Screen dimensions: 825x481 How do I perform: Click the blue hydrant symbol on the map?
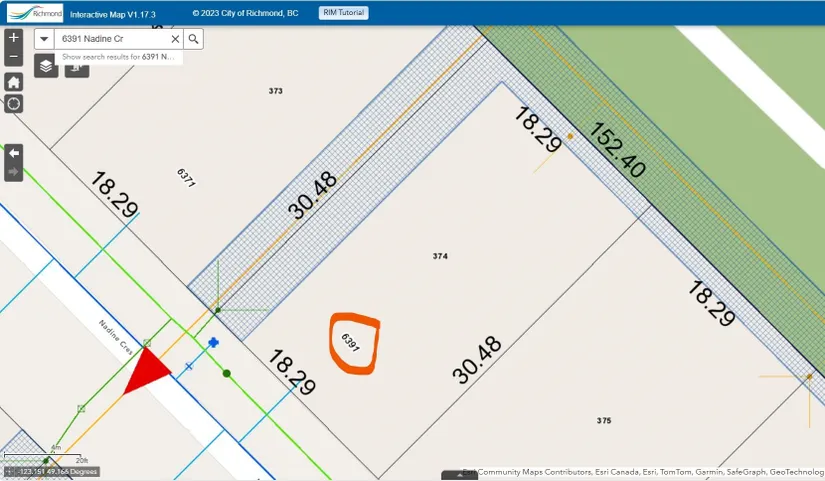(x=213, y=343)
